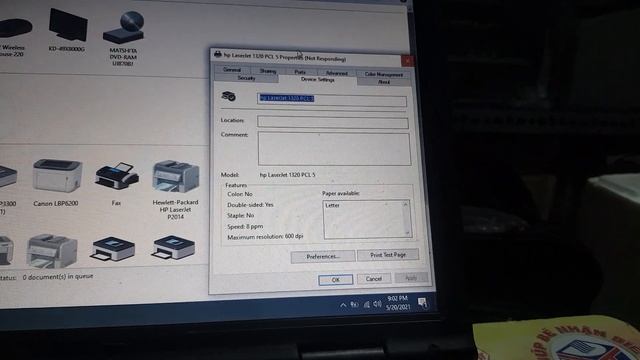Select the Canon LBP6200 printer icon
This screenshot has width=640, height=360.
coord(57,176)
